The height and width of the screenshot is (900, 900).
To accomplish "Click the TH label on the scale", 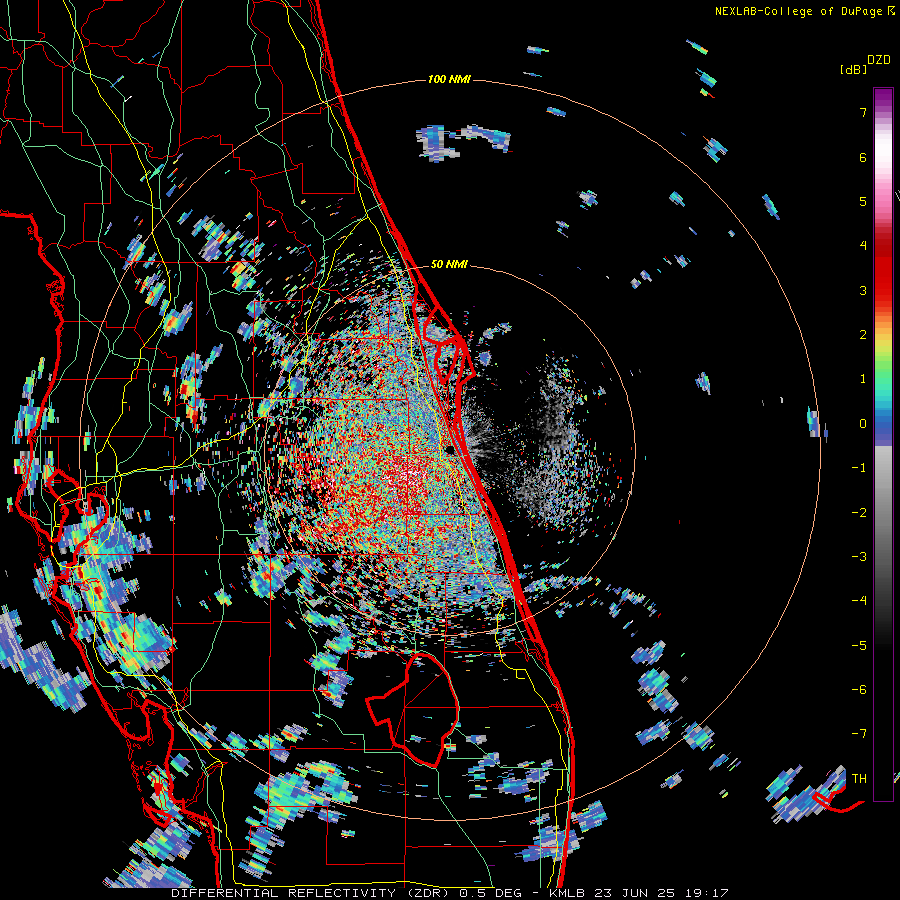I will pos(859,778).
